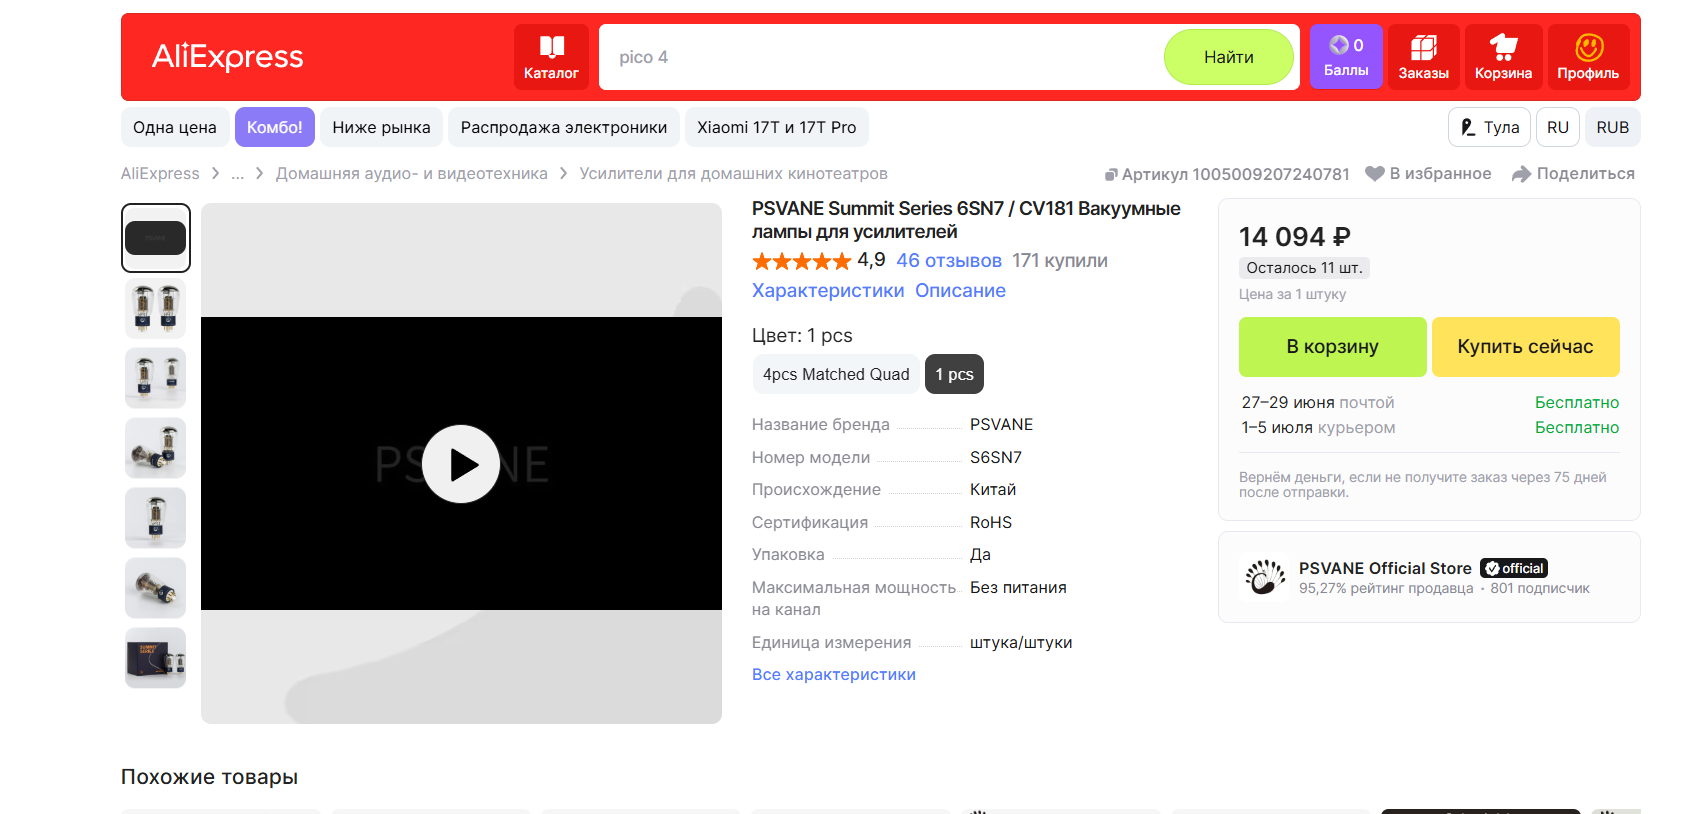The image size is (1702, 814).
Task: Click the Китай origin value
Action: pyautogui.click(x=993, y=490)
